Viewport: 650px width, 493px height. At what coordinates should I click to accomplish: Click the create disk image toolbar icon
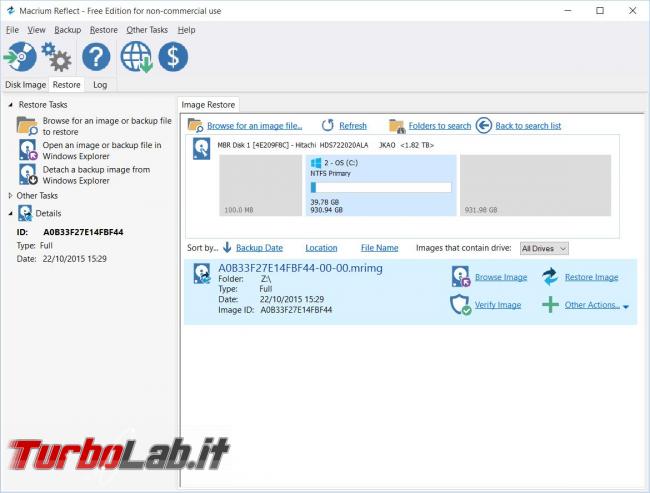(20, 56)
